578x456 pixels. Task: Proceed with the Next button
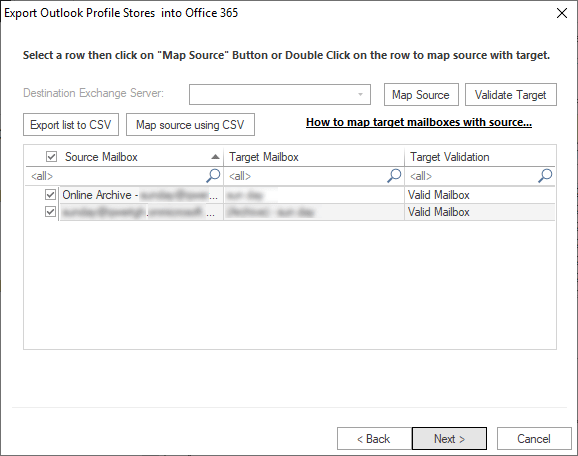pyautogui.click(x=449, y=439)
